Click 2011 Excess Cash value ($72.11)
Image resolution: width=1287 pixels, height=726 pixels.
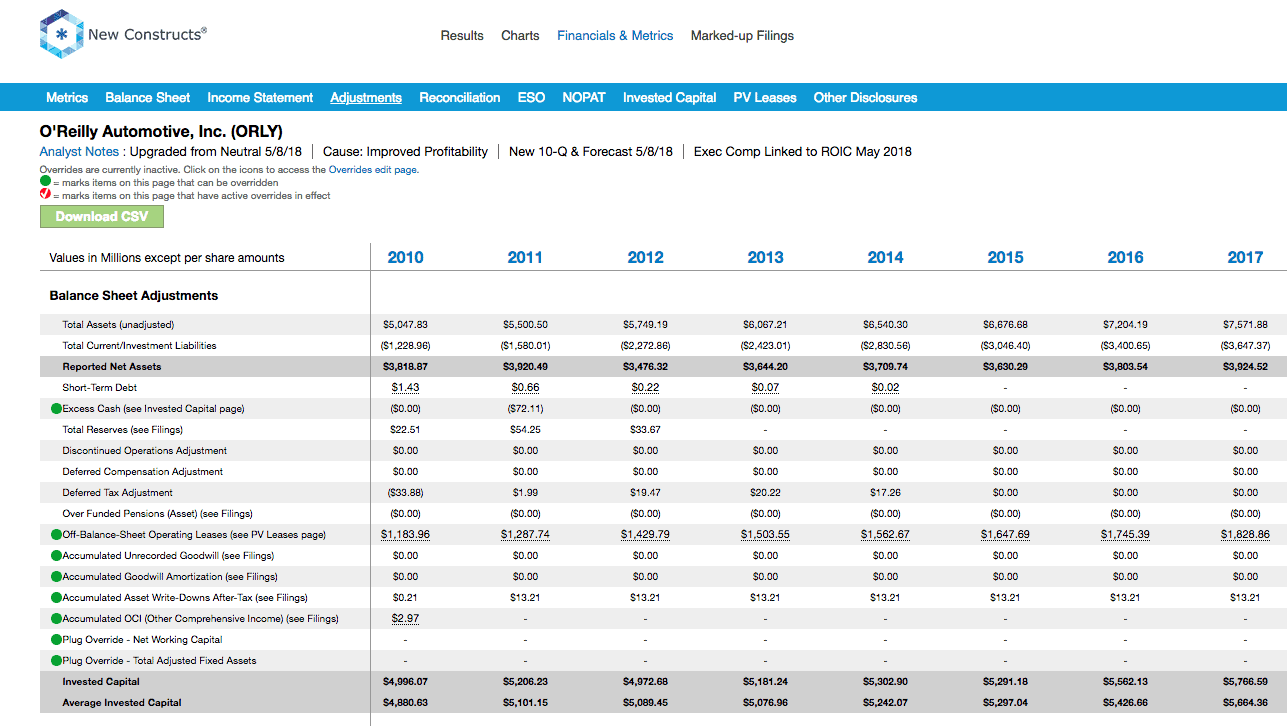[525, 408]
